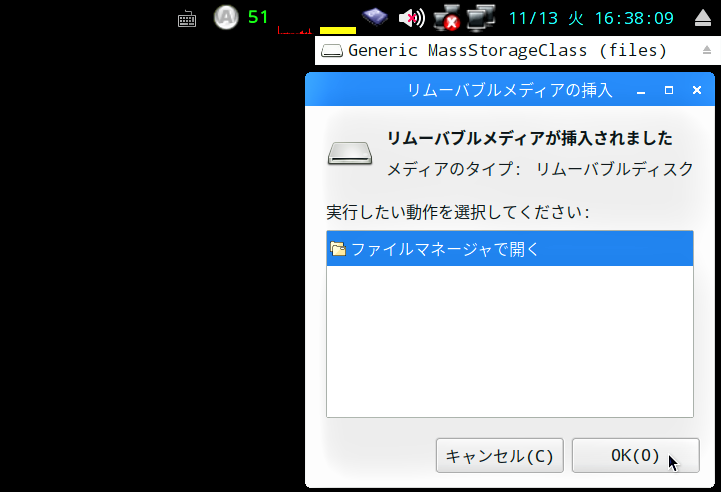Viewport: 721px width, 492px height.
Task: Eject the Generic MassStorageClass device
Action: tap(707, 50)
